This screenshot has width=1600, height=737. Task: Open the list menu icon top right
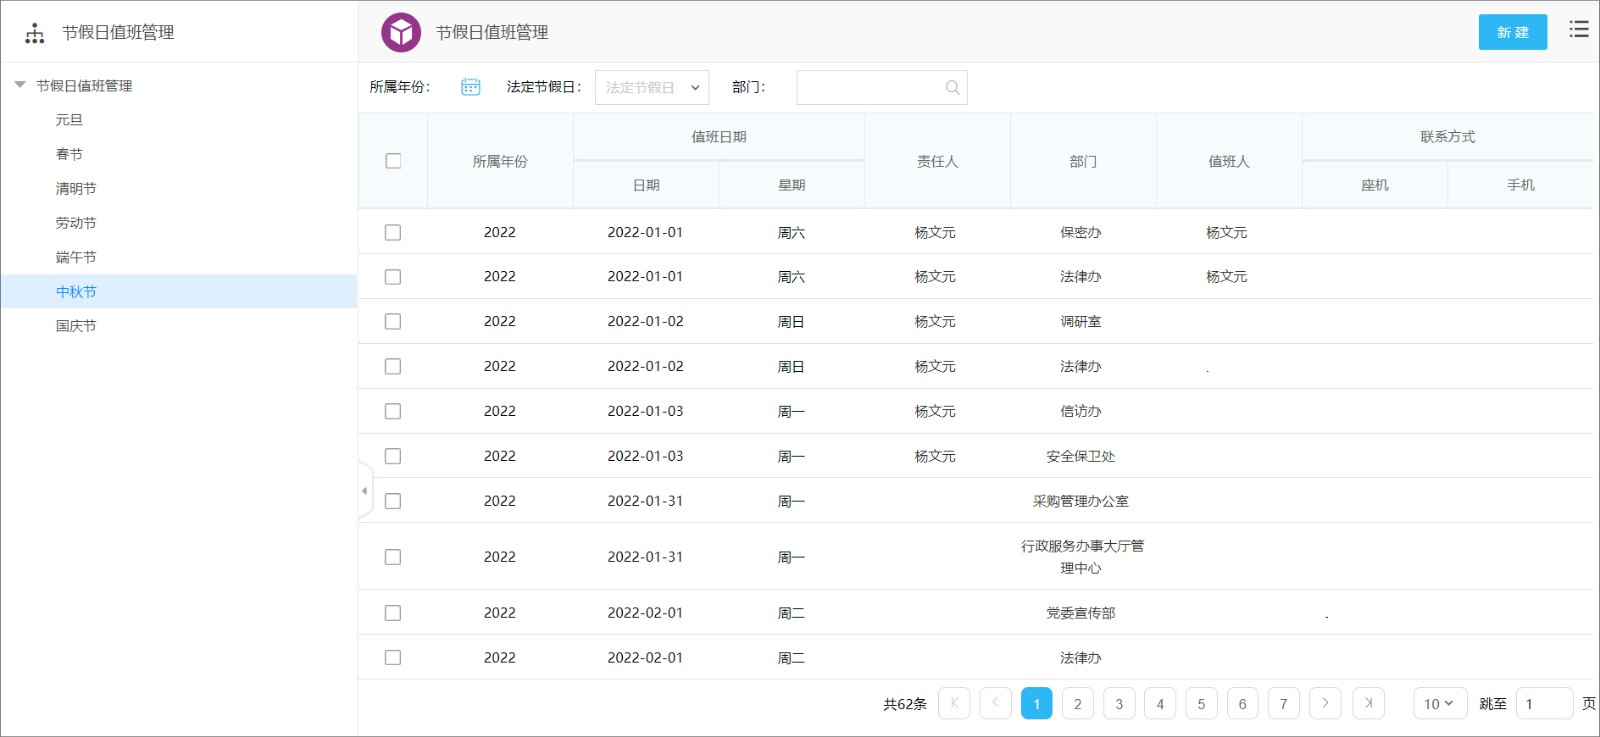point(1579,29)
